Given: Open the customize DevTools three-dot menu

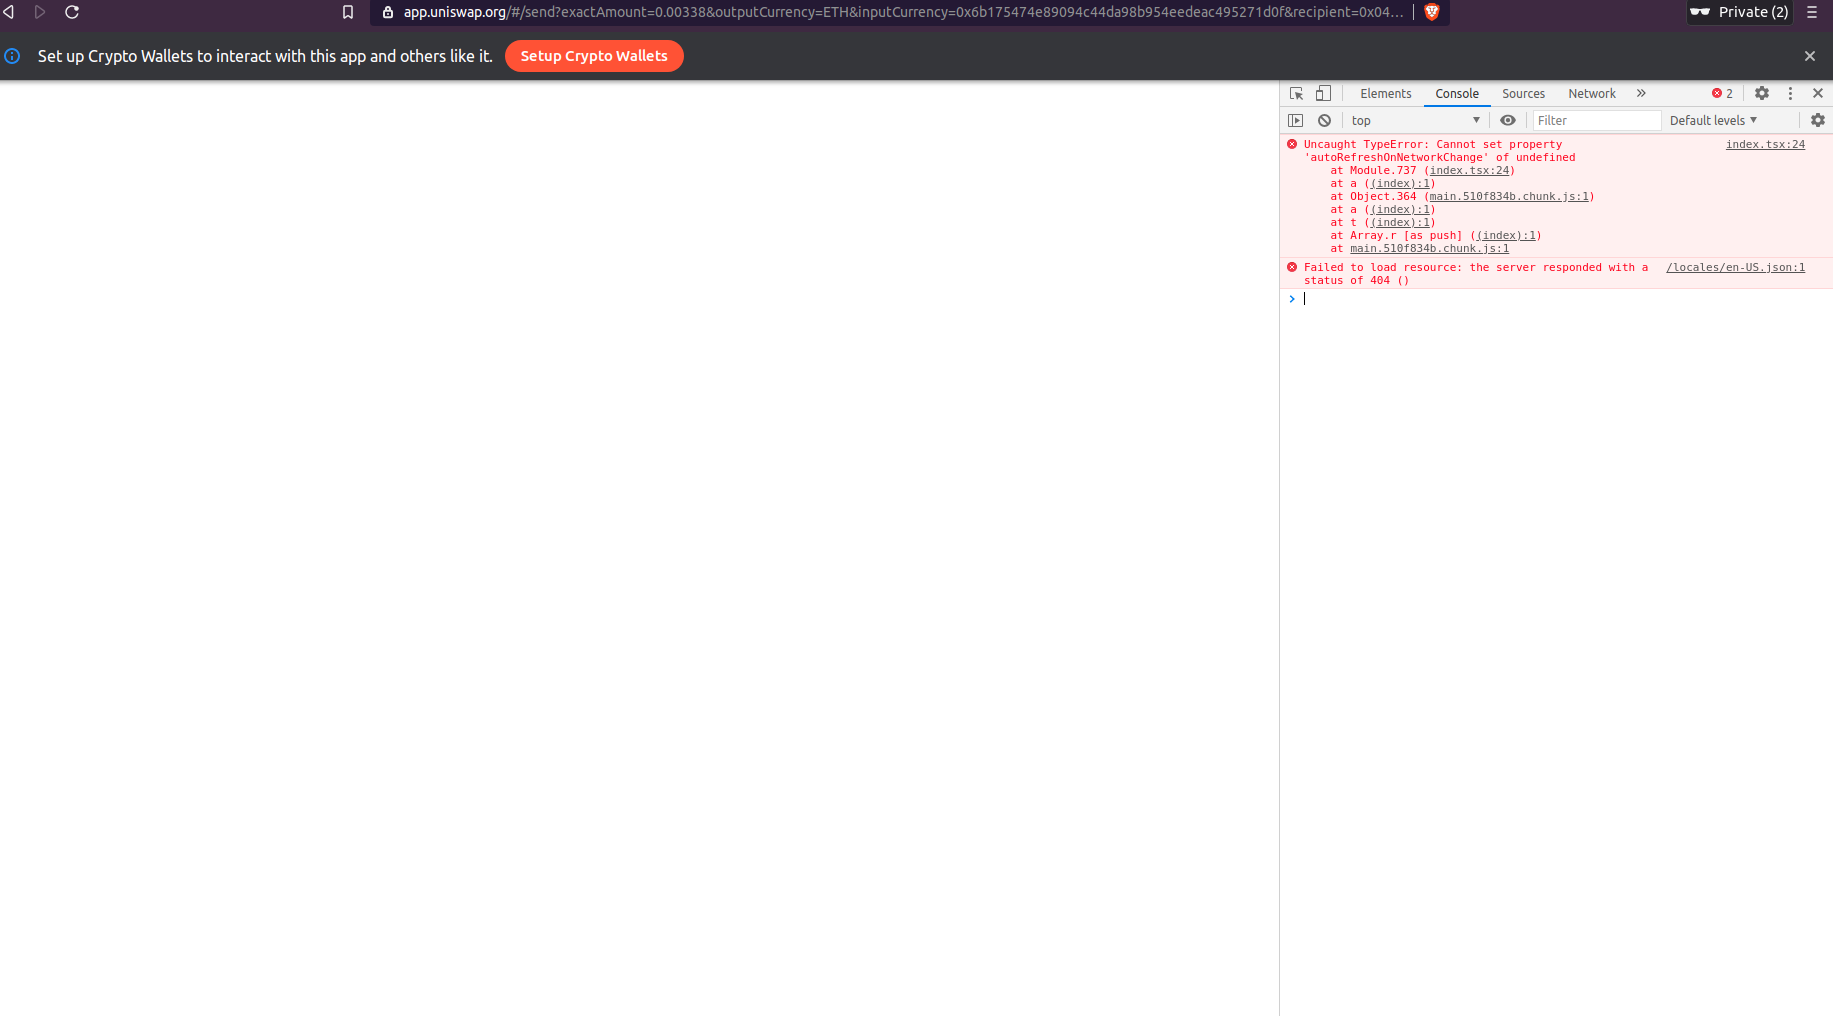Looking at the screenshot, I should pyautogui.click(x=1790, y=93).
